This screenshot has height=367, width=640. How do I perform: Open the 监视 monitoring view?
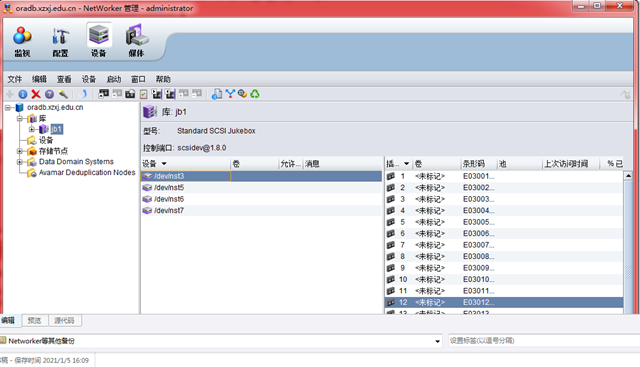pos(22,41)
